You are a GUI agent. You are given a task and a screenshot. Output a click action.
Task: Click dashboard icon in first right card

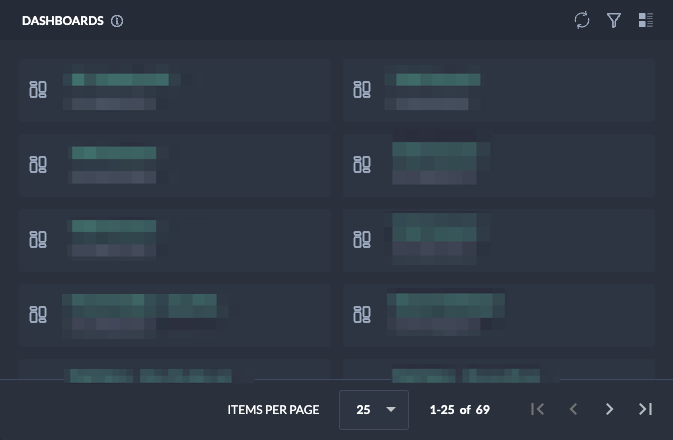pyautogui.click(x=362, y=90)
